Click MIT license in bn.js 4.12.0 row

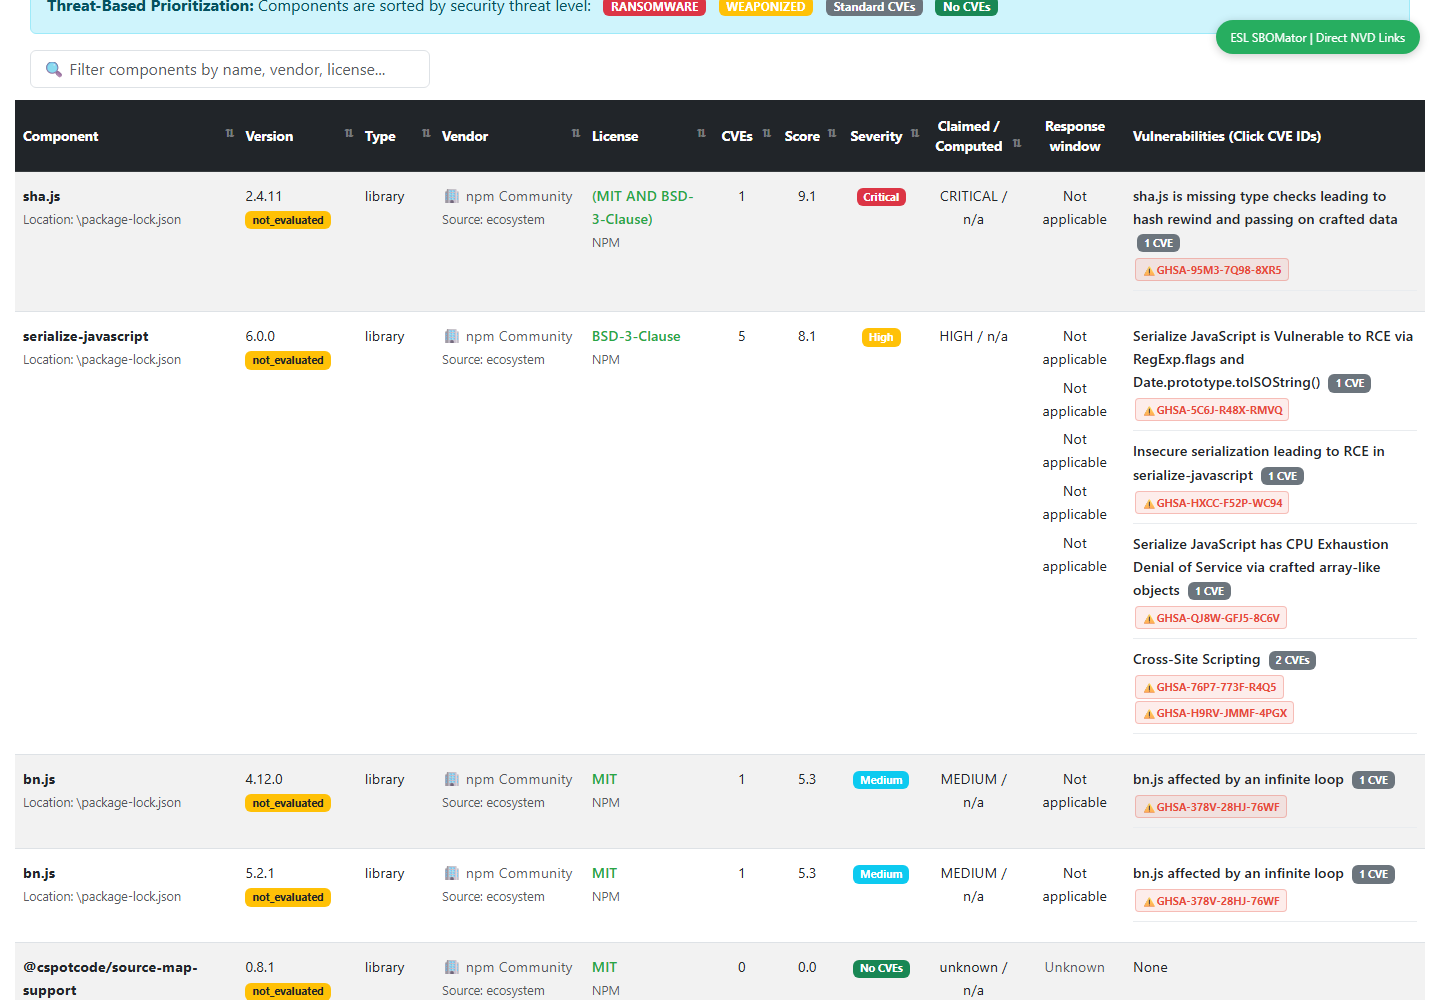[604, 779]
